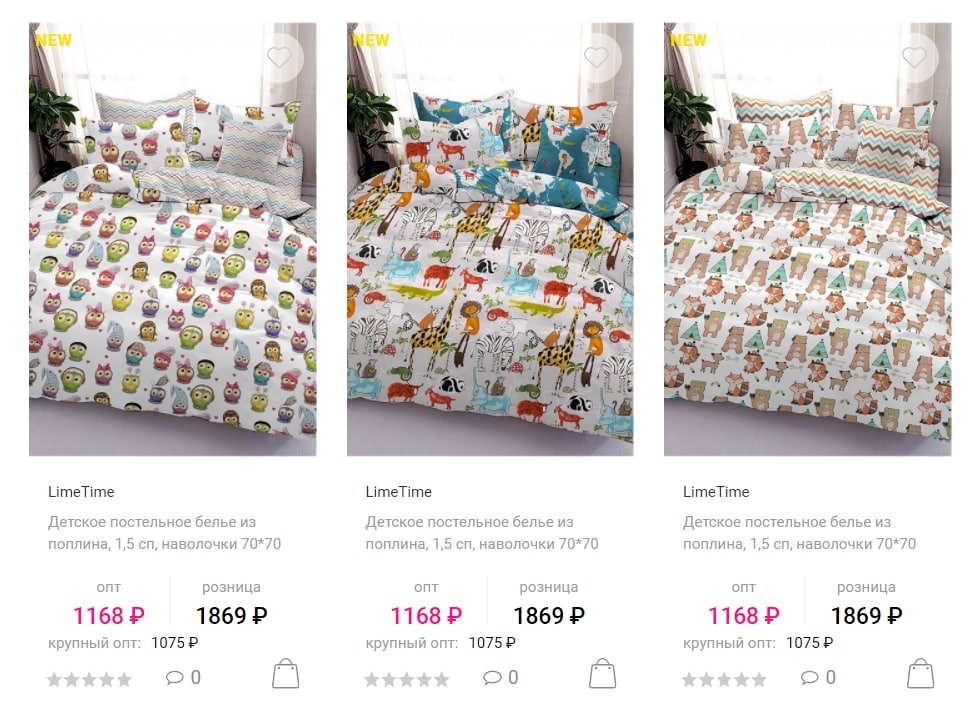Open LimeTime brand link under safari bedding
The width and height of the screenshot is (971, 709).
click(398, 492)
